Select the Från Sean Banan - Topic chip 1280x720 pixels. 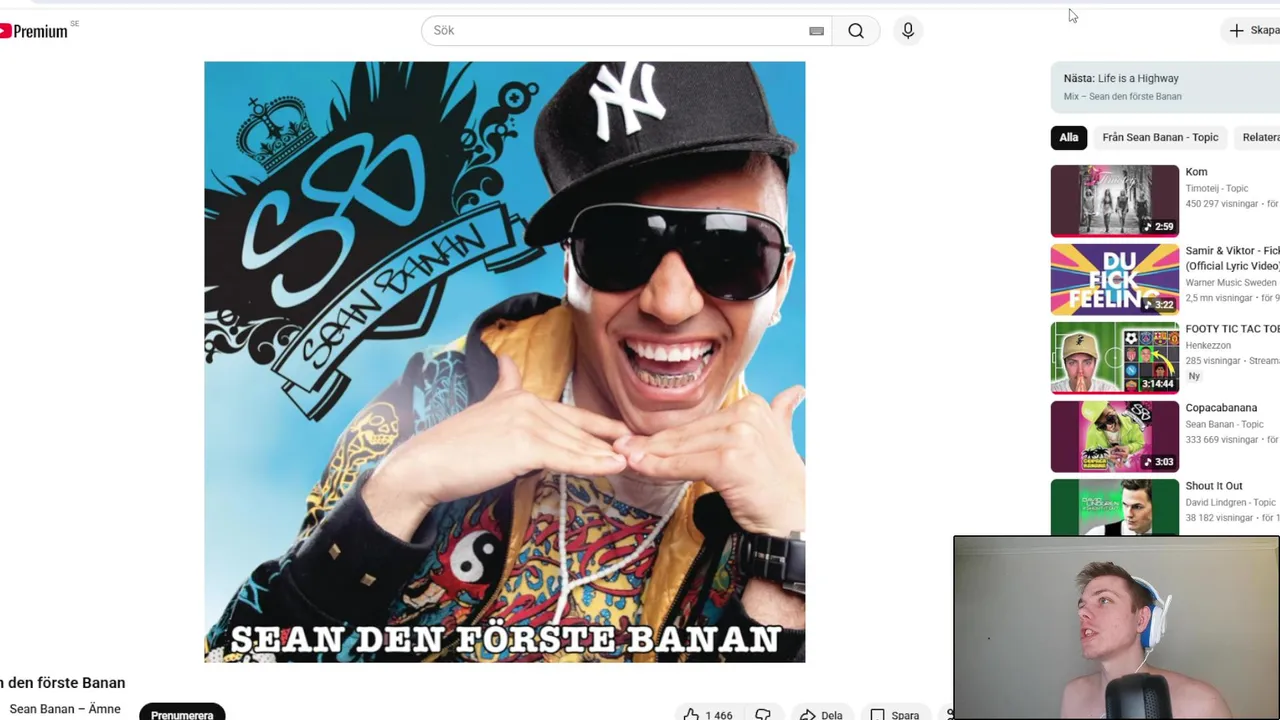1160,137
